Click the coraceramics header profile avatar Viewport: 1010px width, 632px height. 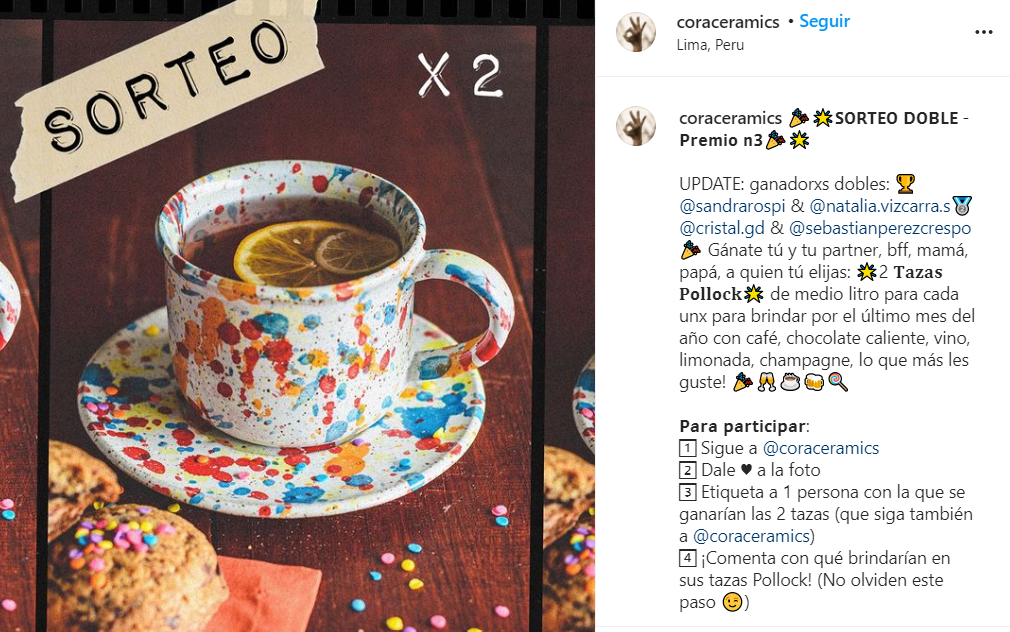pos(636,32)
